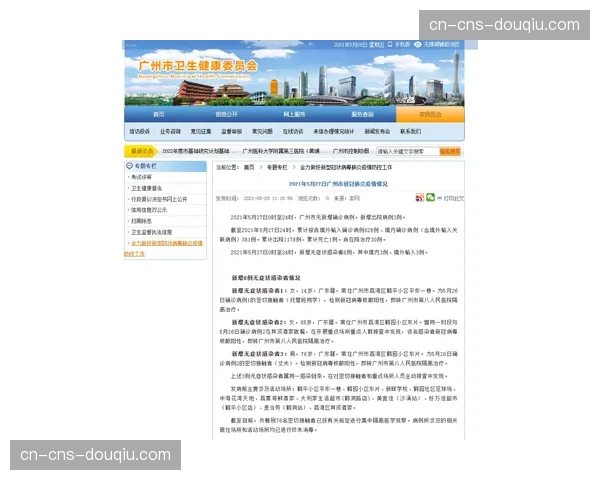Click the bold 新增无症状感染者2 label
The height and width of the screenshot is (480, 600).
point(258,322)
